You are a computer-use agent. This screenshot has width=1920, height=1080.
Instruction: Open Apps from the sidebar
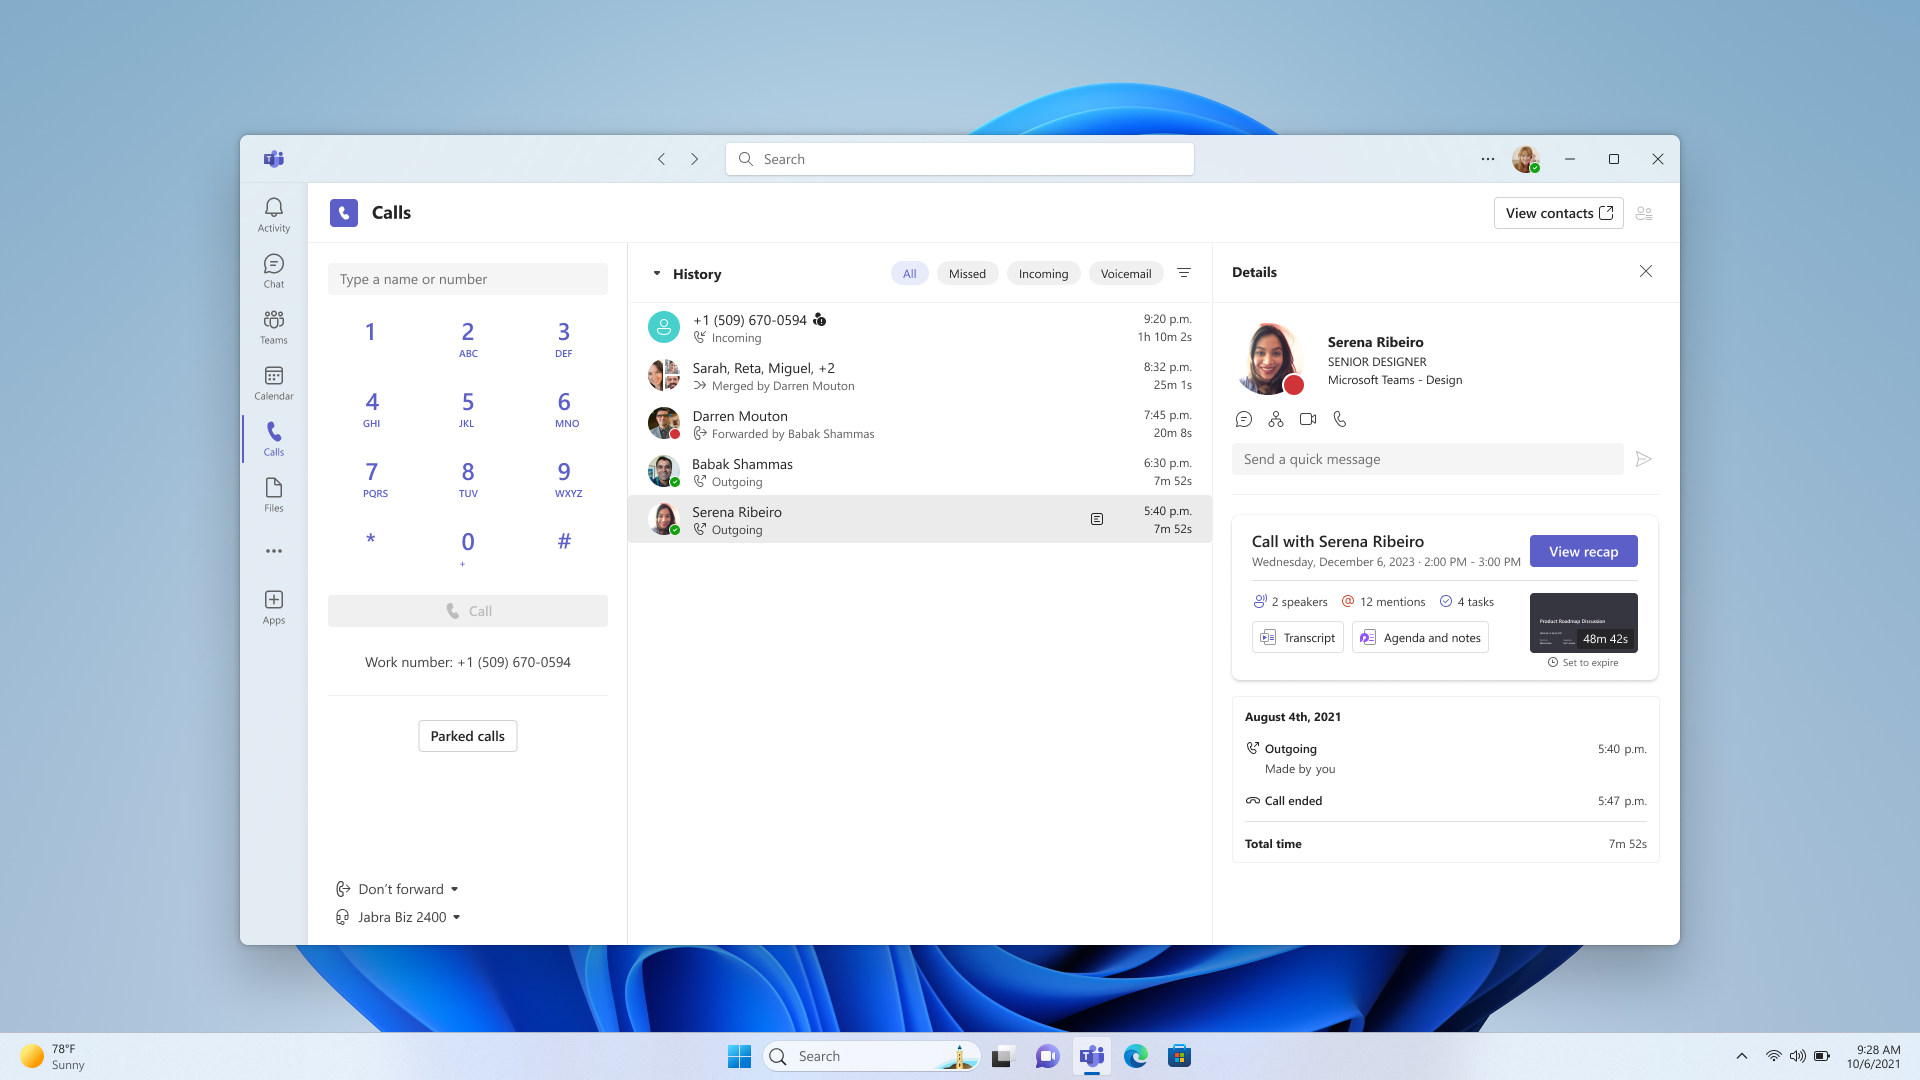[273, 606]
